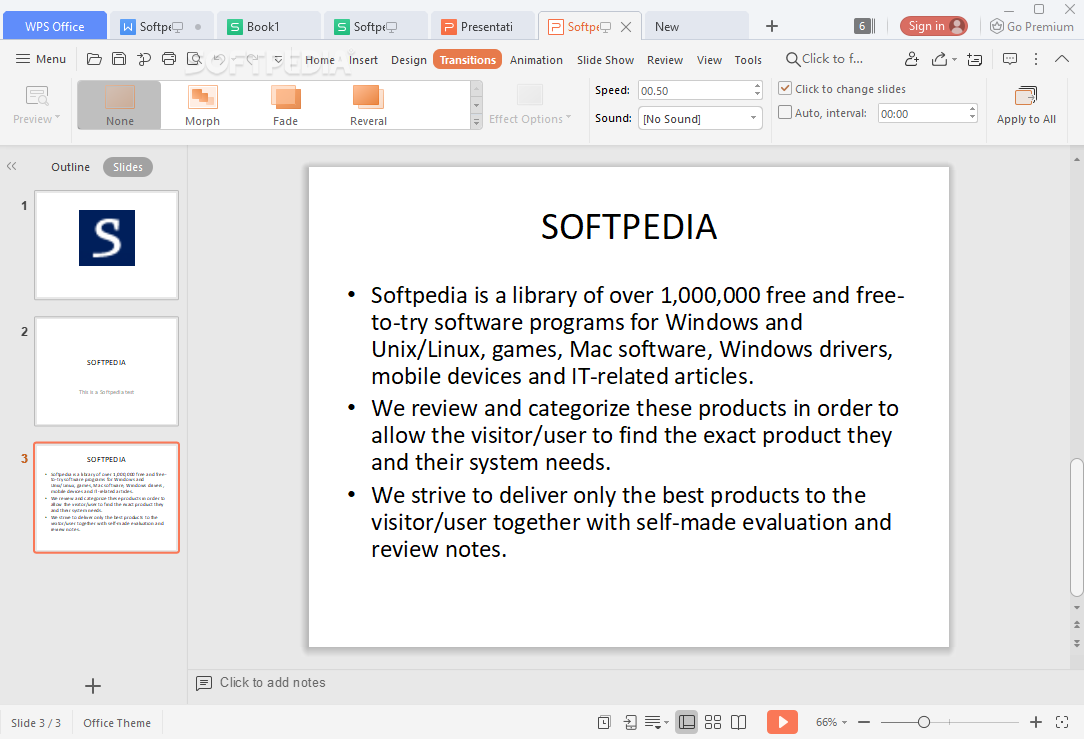
Task: Click the Export to PDF icon
Action: click(144, 59)
